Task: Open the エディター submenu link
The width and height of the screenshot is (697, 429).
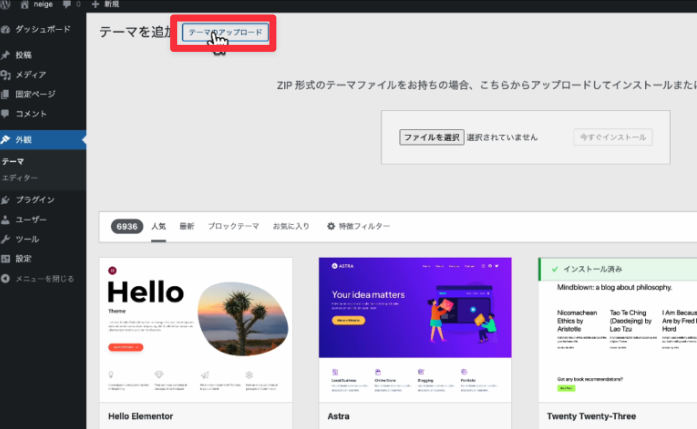Action: 20,177
